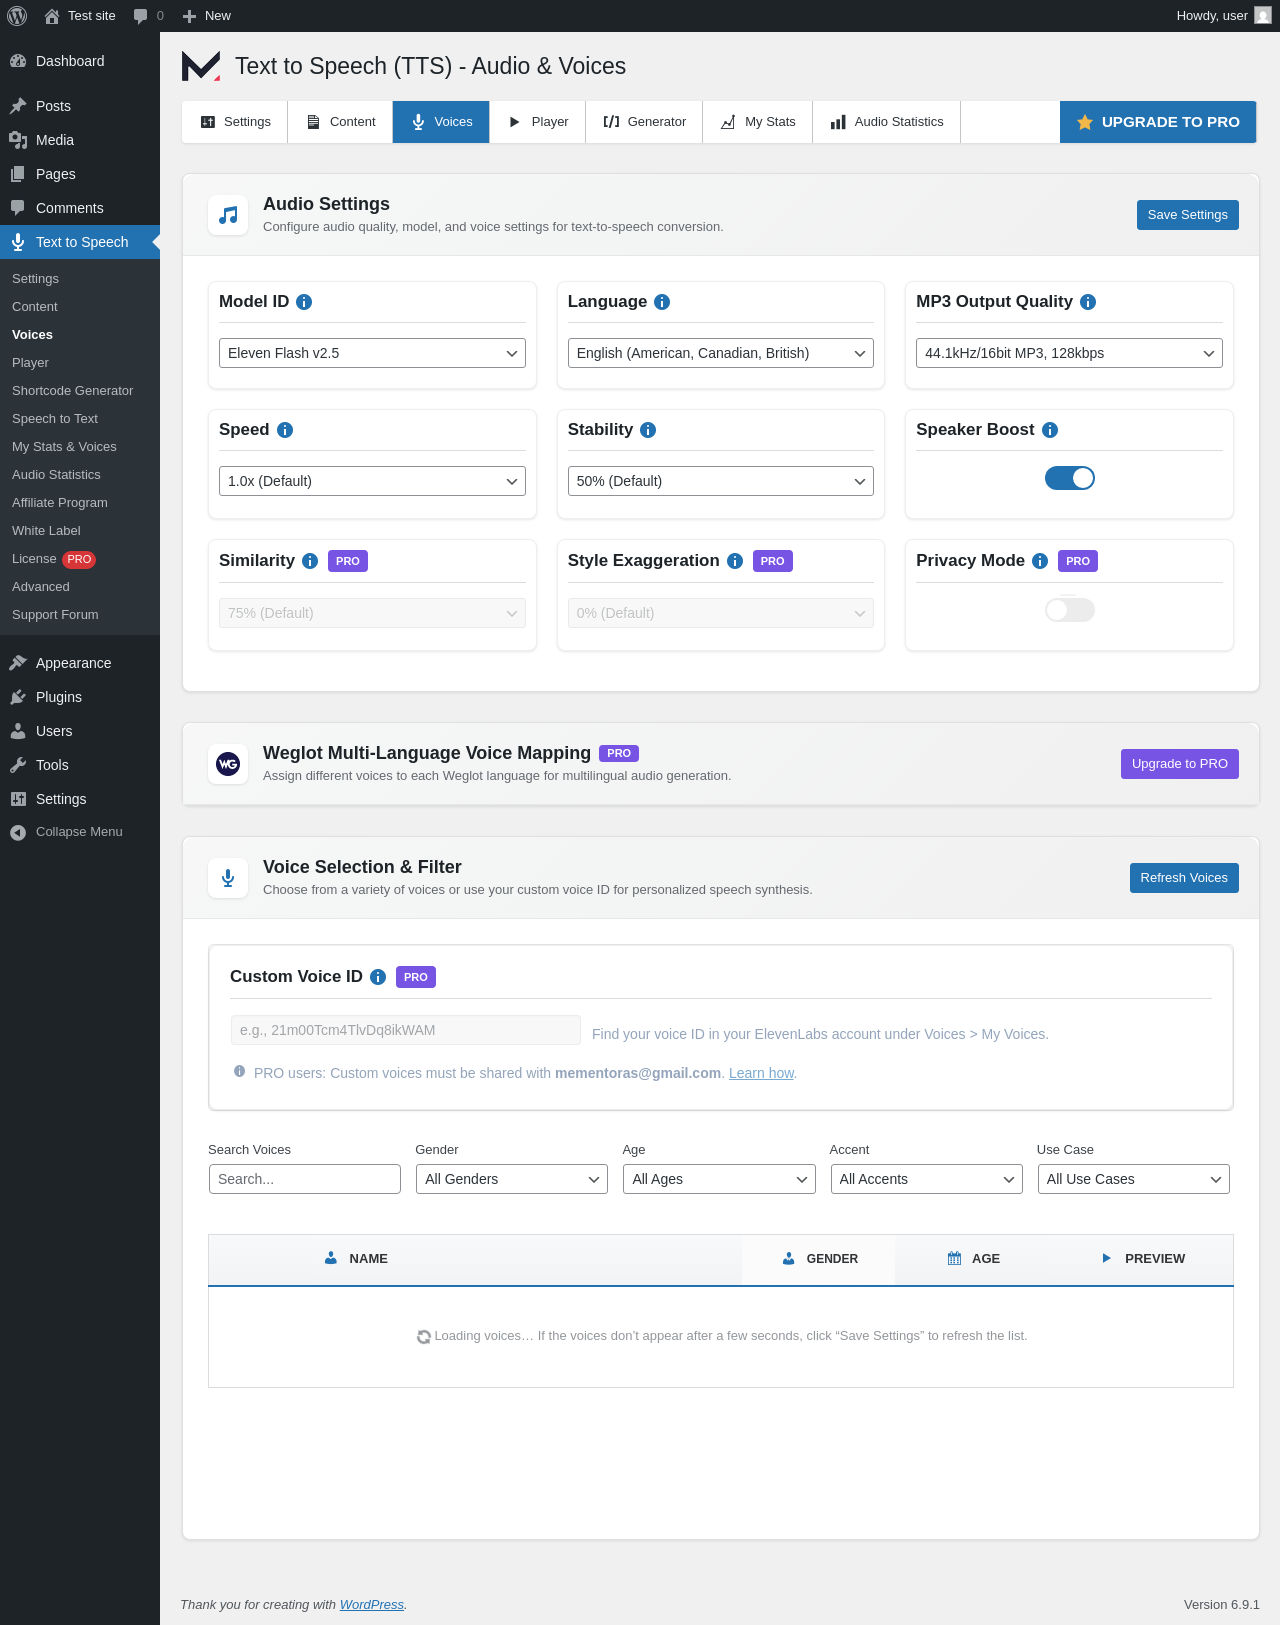This screenshot has width=1280, height=1625.
Task: Expand the Language selection dropdown
Action: [x=721, y=353]
